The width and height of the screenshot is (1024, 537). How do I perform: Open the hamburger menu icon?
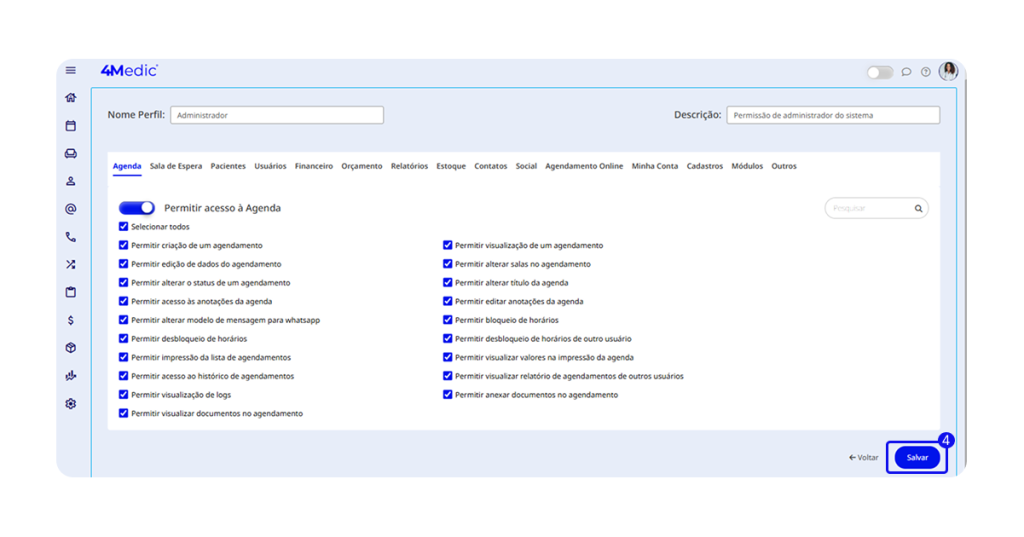71,70
